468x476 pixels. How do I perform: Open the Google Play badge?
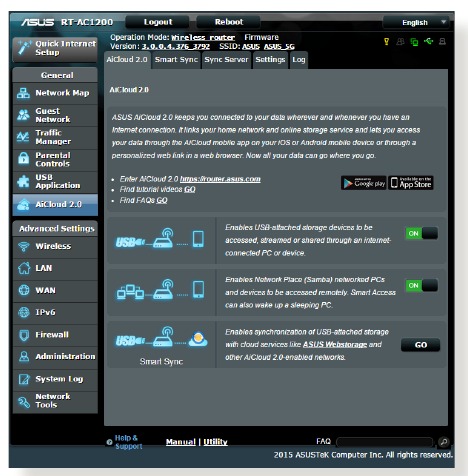click(x=364, y=183)
